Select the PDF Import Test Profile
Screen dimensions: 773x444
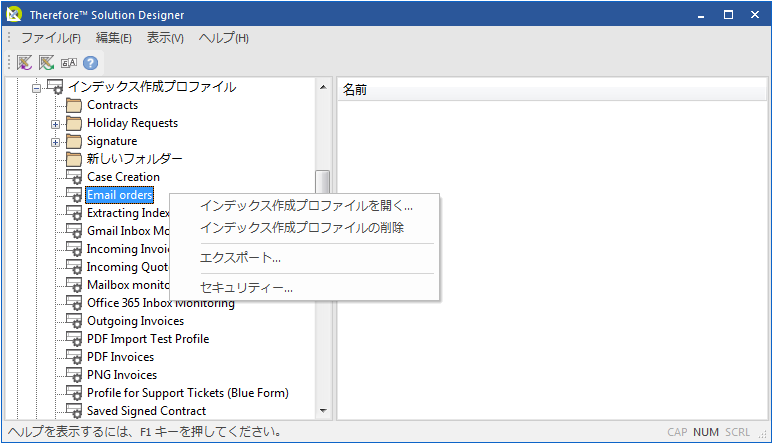pyautogui.click(x=148, y=339)
